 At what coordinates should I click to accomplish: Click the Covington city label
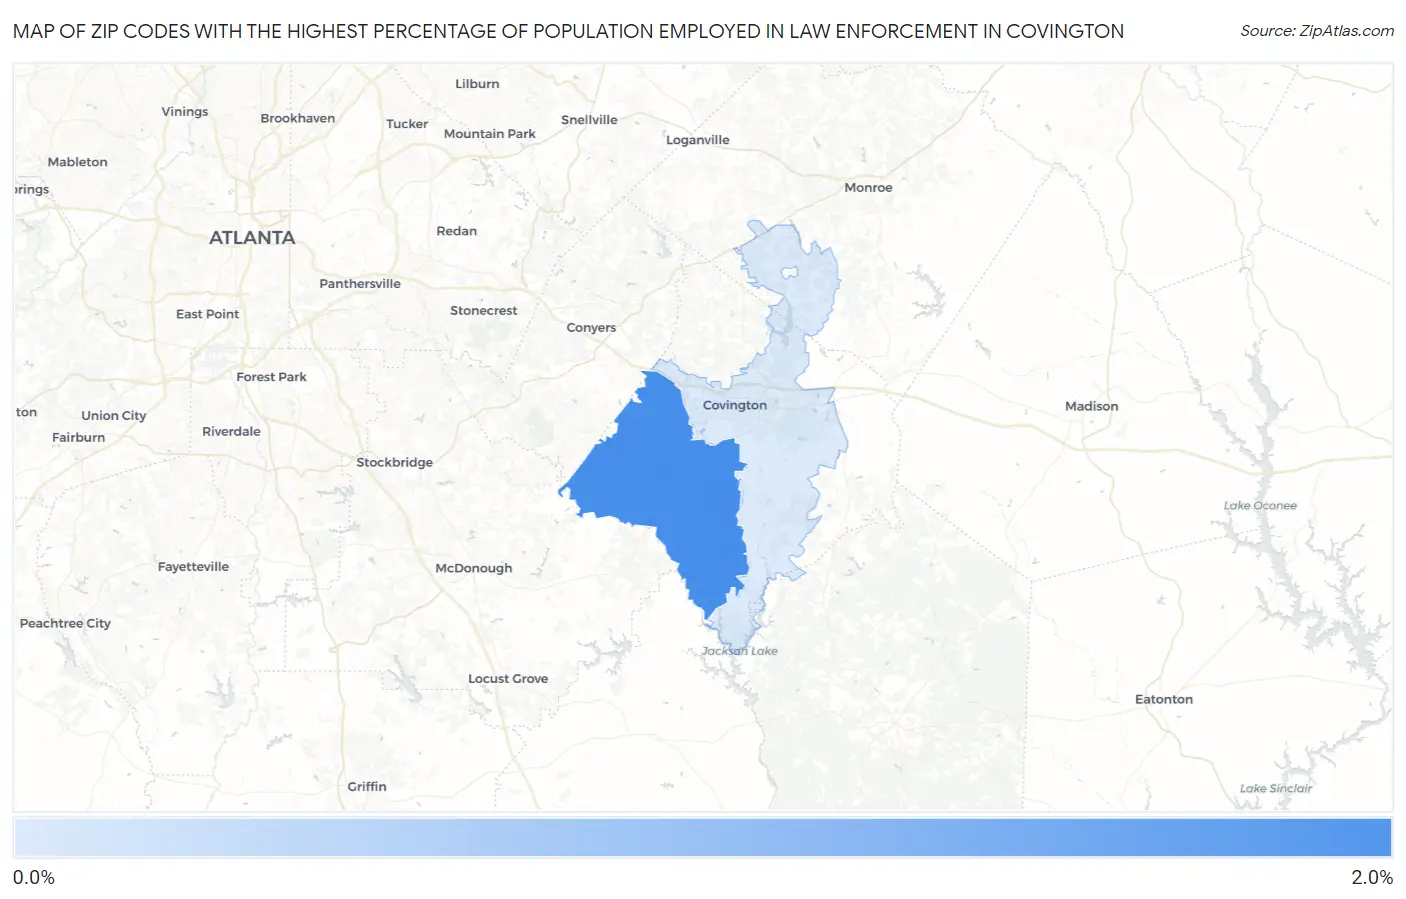pyautogui.click(x=735, y=405)
